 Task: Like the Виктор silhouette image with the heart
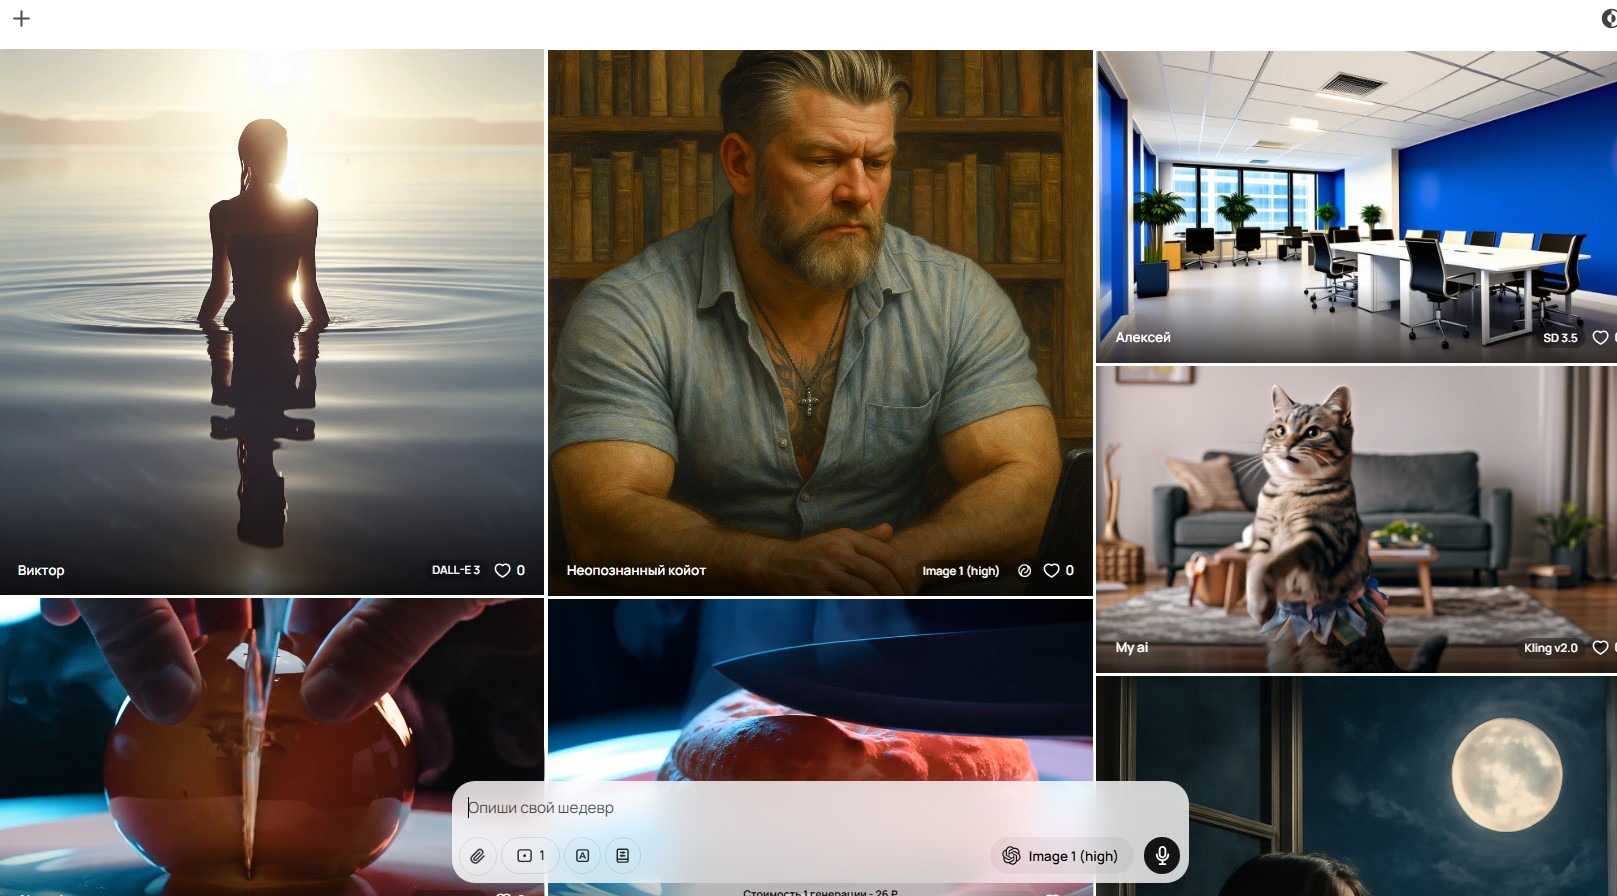[x=503, y=570]
